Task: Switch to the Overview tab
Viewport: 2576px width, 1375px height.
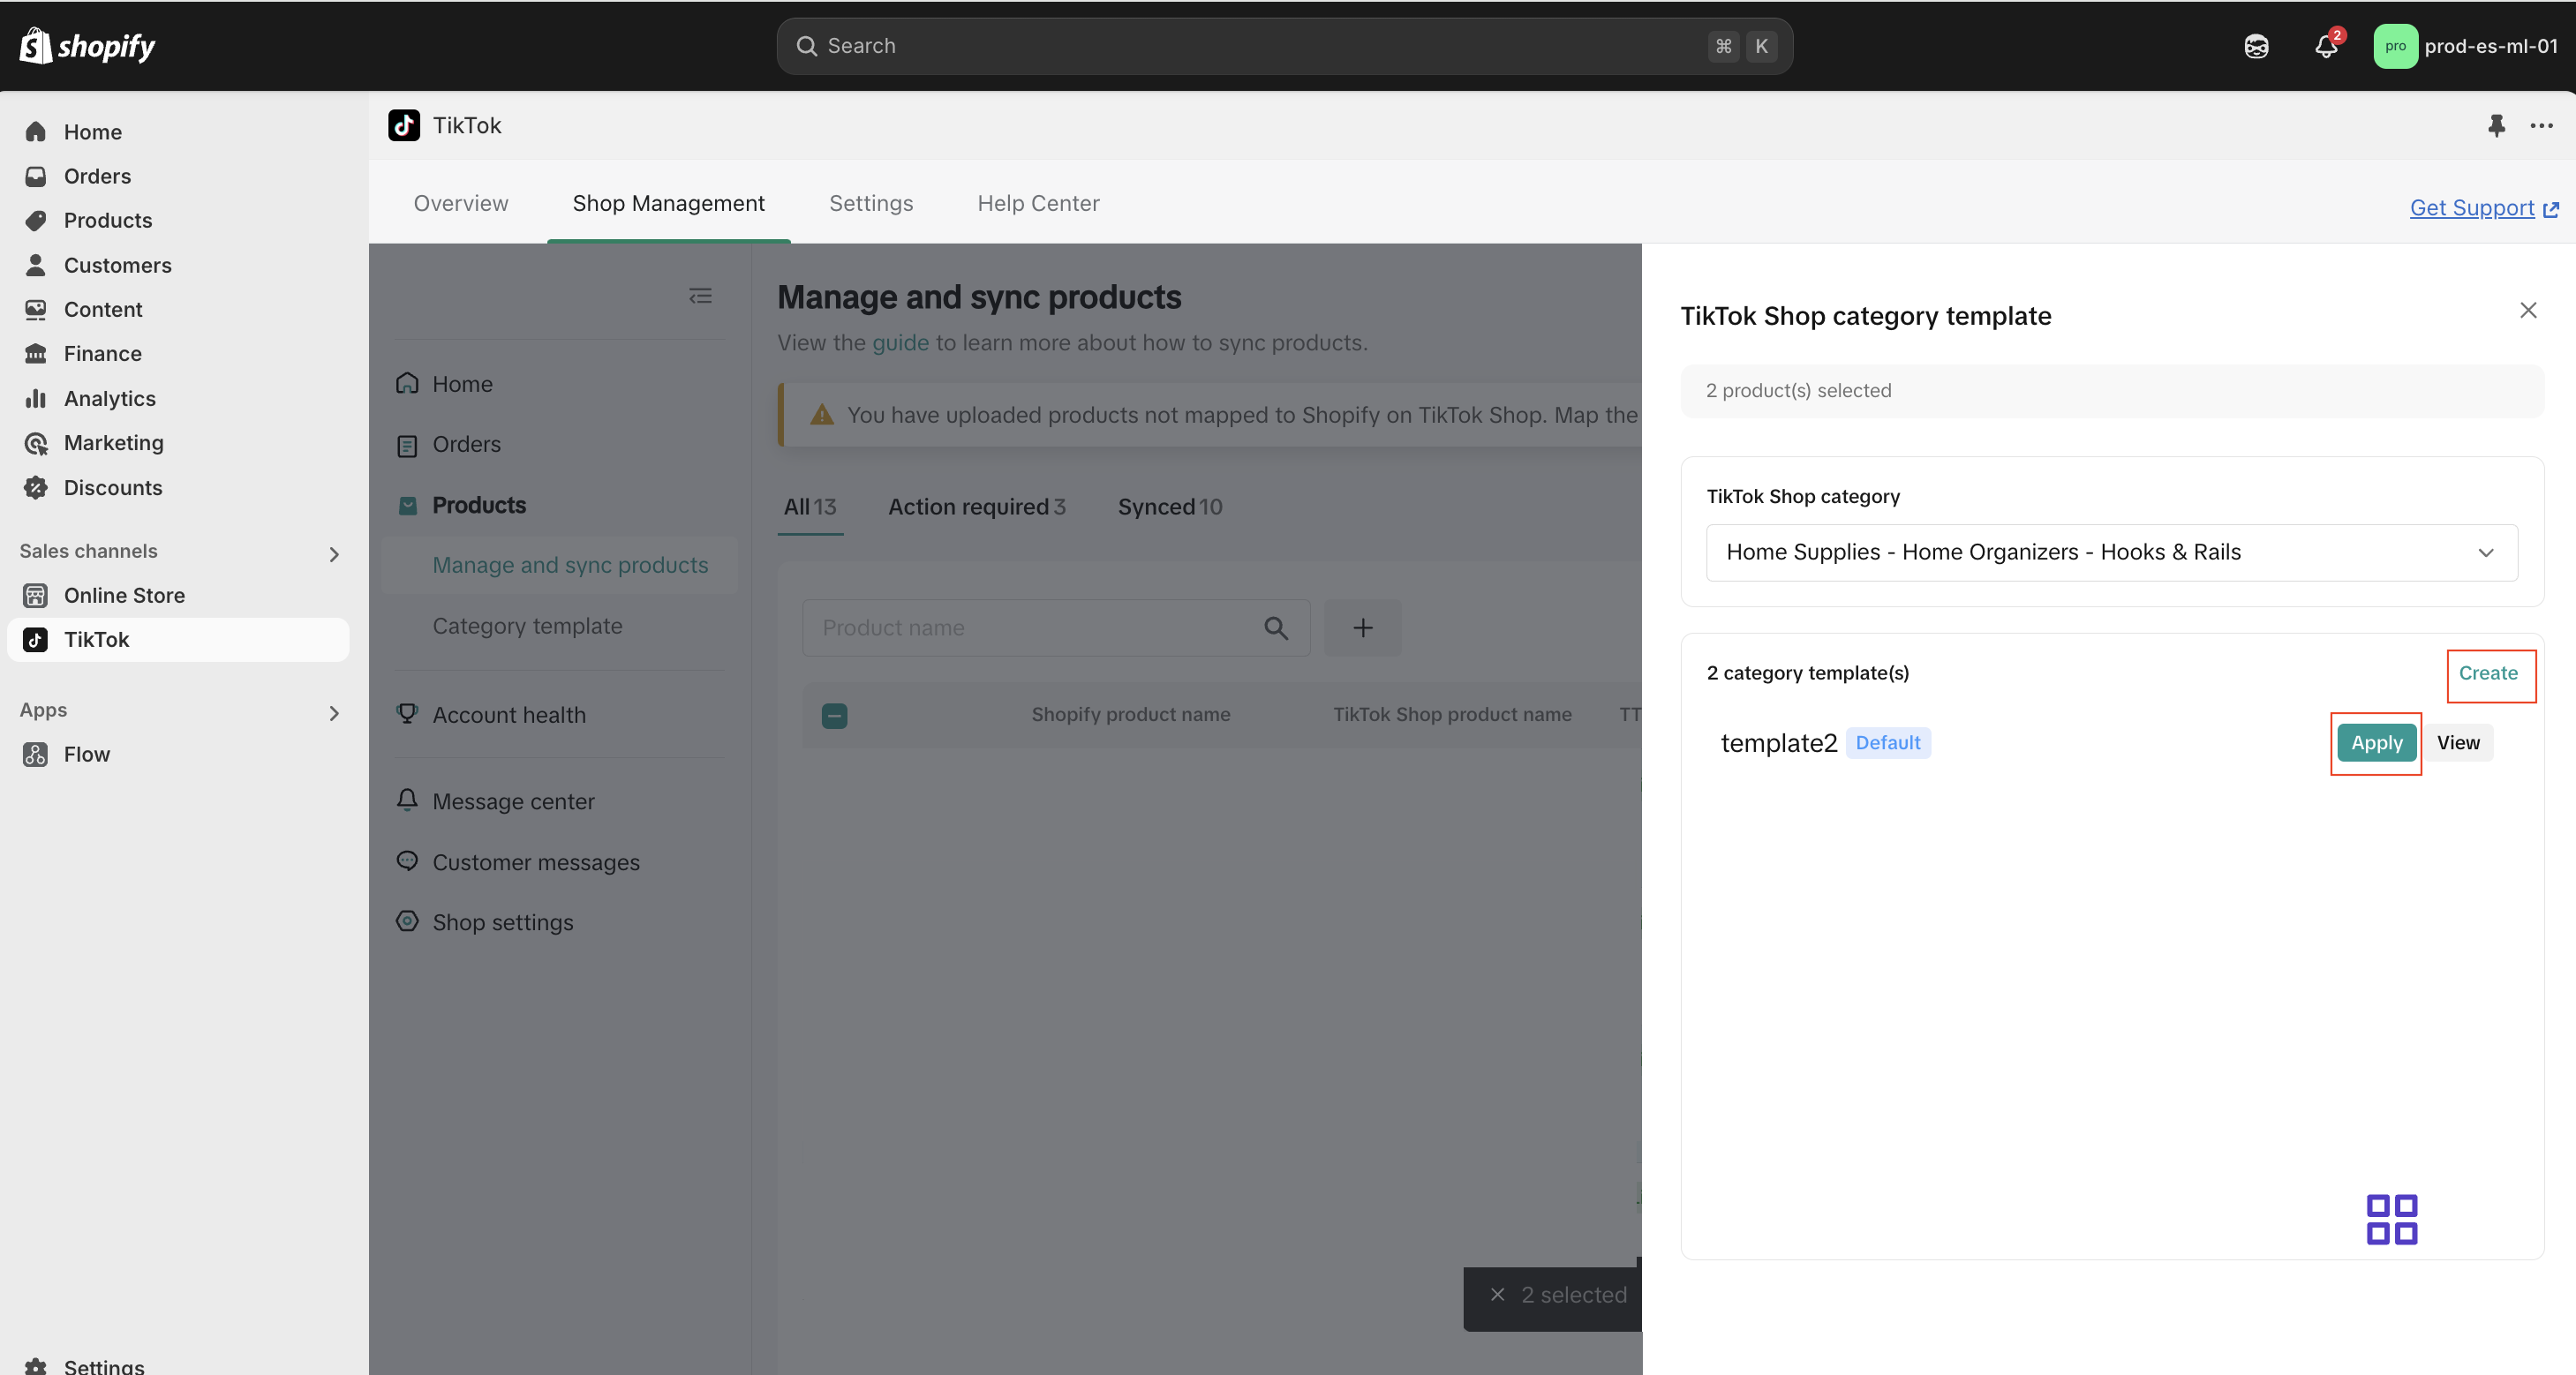Action: pos(461,203)
